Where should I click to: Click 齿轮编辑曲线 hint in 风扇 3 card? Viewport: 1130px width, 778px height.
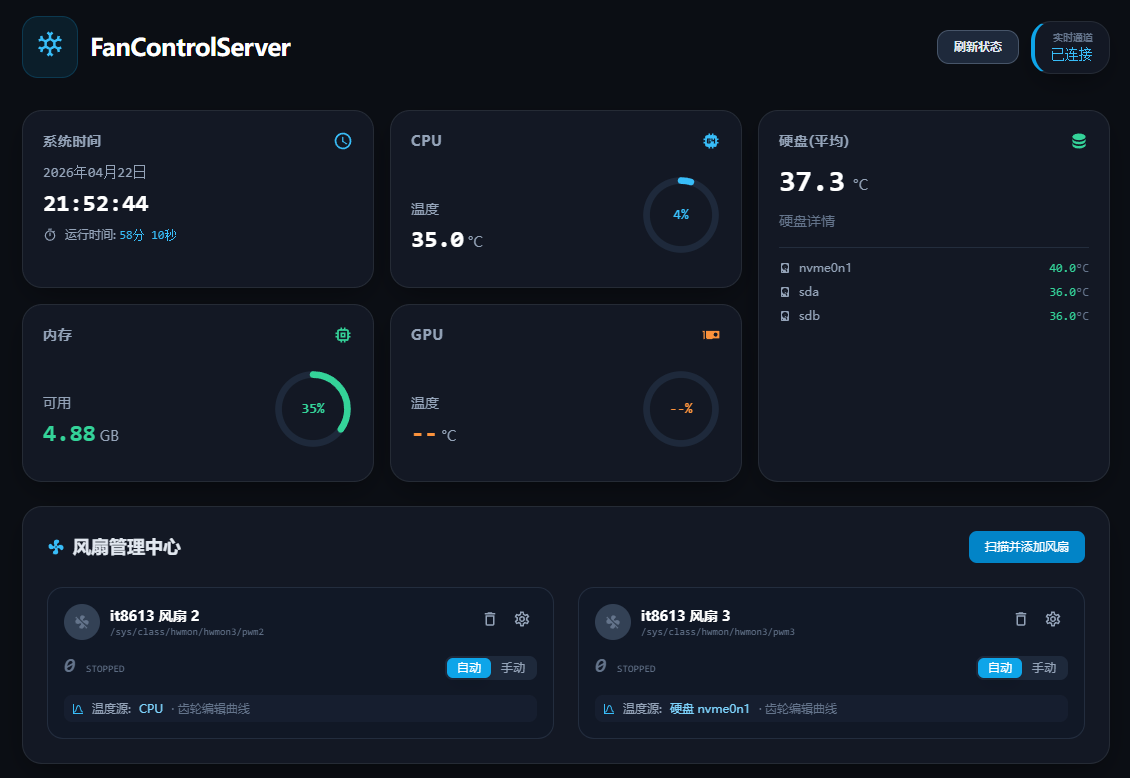click(801, 709)
